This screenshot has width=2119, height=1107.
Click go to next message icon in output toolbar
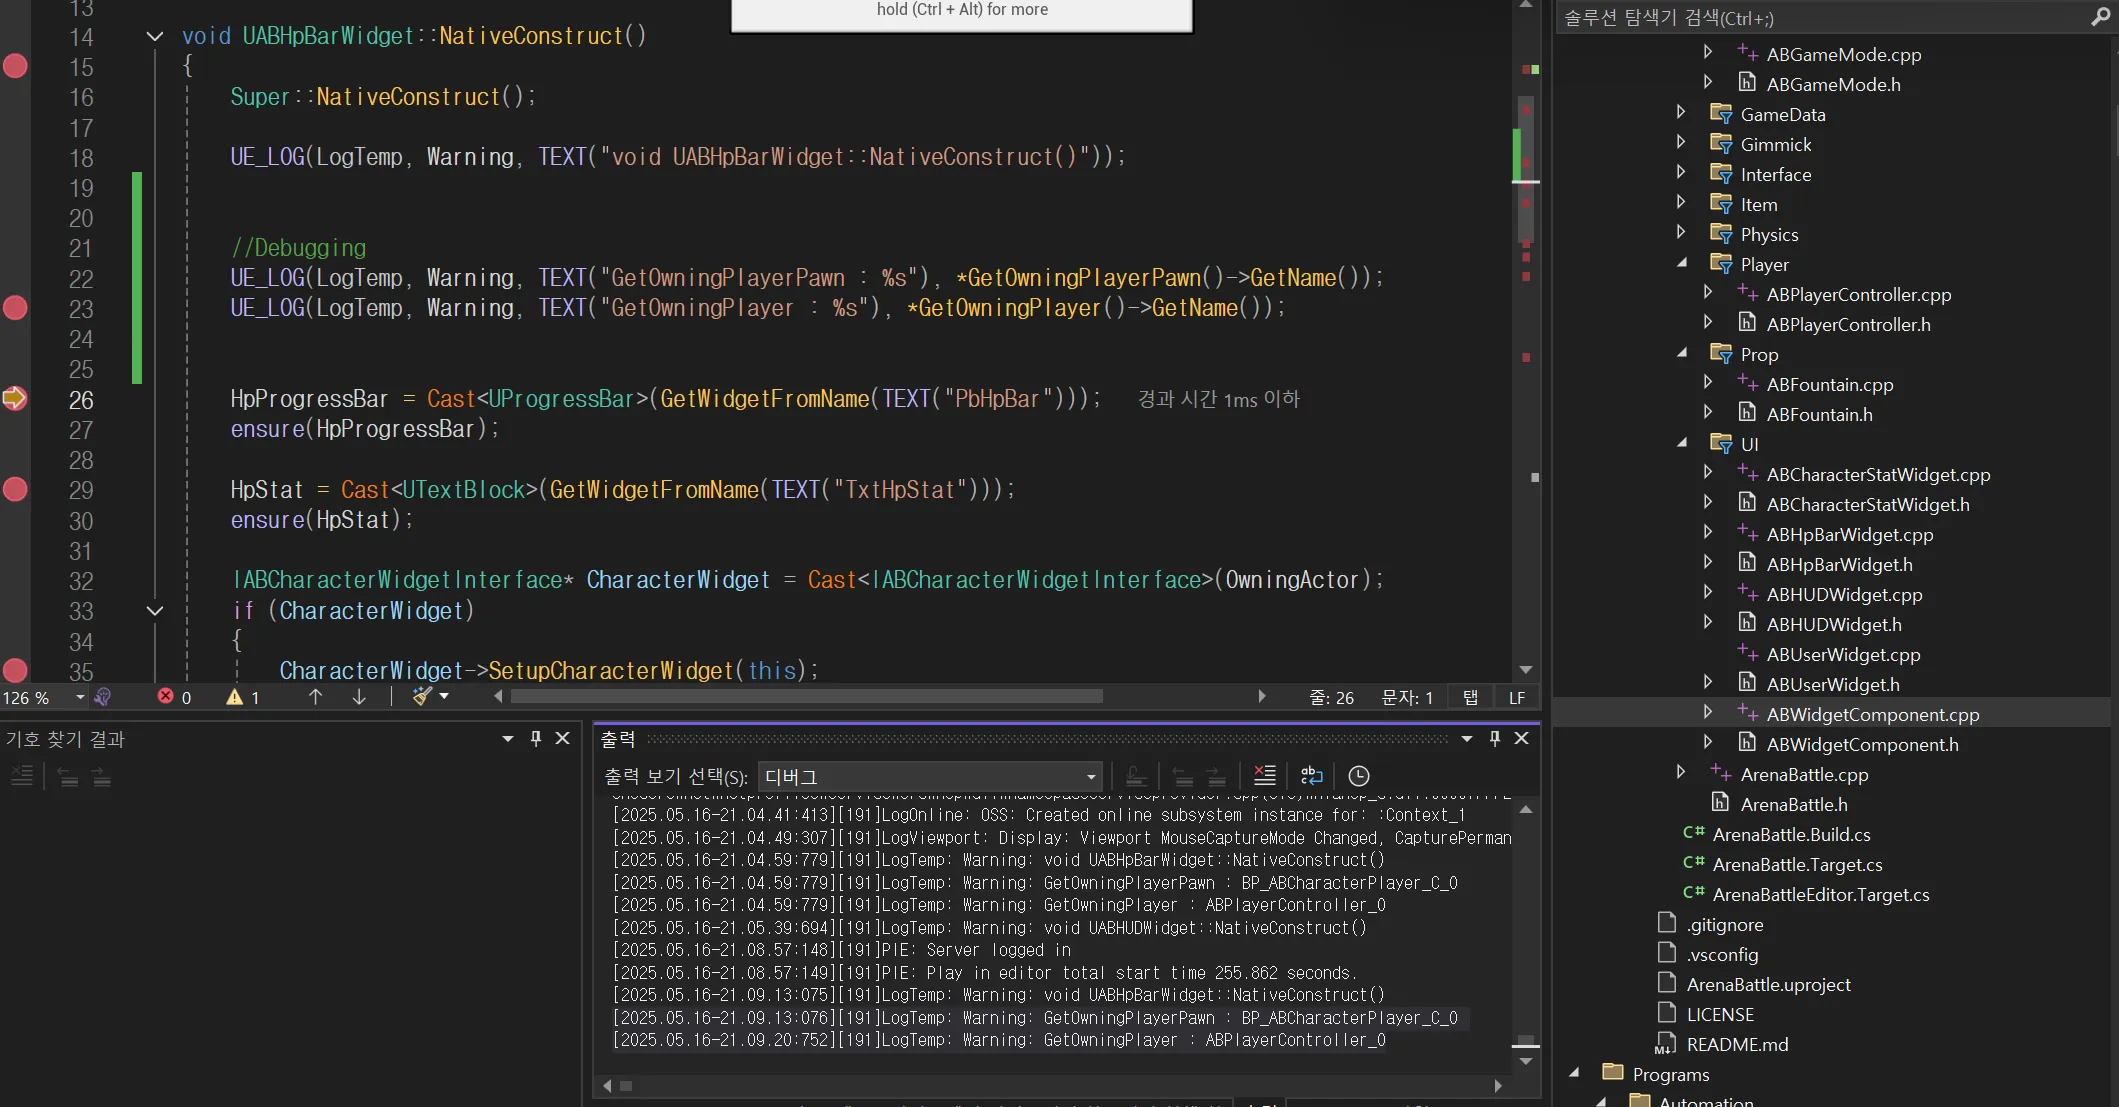click(1216, 776)
